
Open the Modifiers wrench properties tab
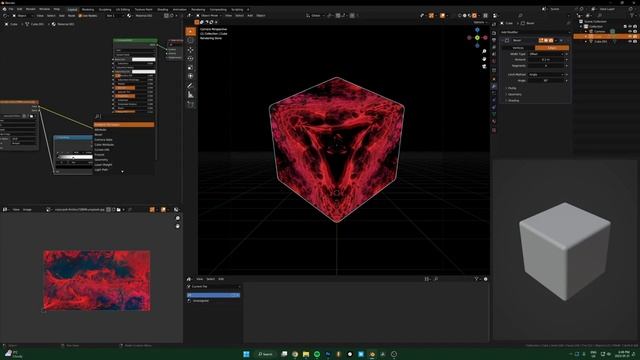(494, 87)
